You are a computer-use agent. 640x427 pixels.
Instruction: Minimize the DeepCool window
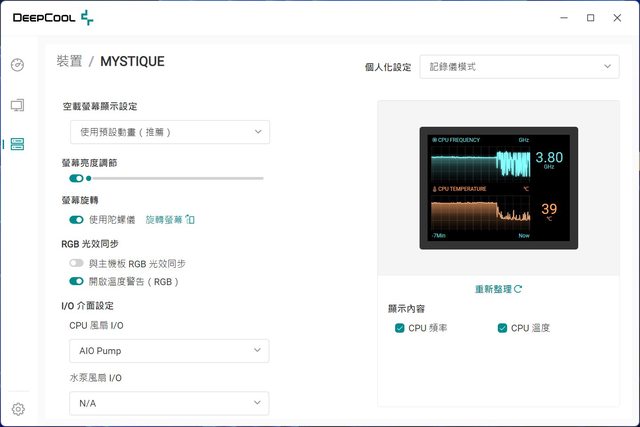(562, 17)
